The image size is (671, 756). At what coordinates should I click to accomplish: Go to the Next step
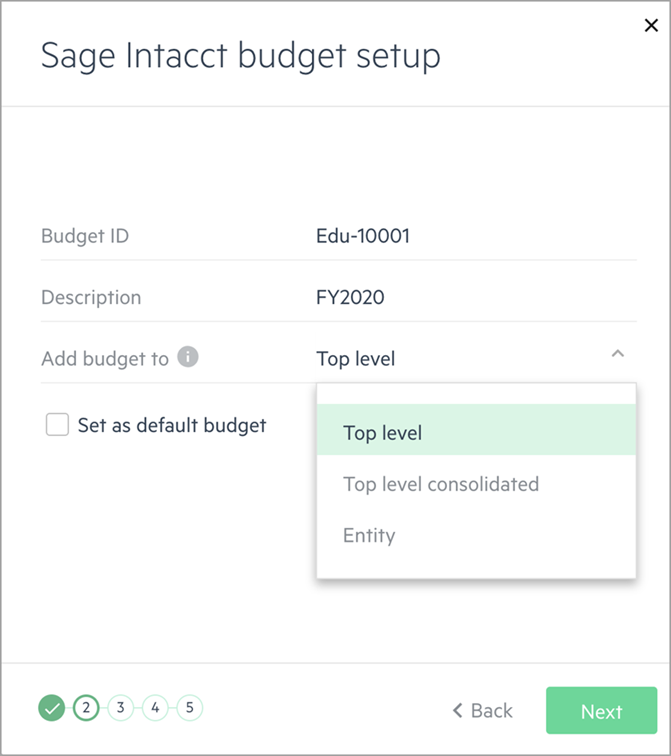601,710
